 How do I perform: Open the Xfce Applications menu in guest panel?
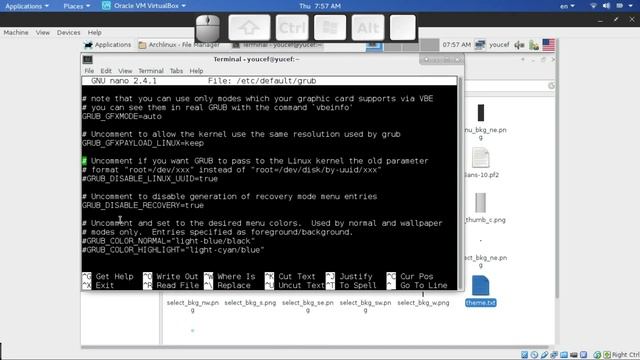[108, 45]
